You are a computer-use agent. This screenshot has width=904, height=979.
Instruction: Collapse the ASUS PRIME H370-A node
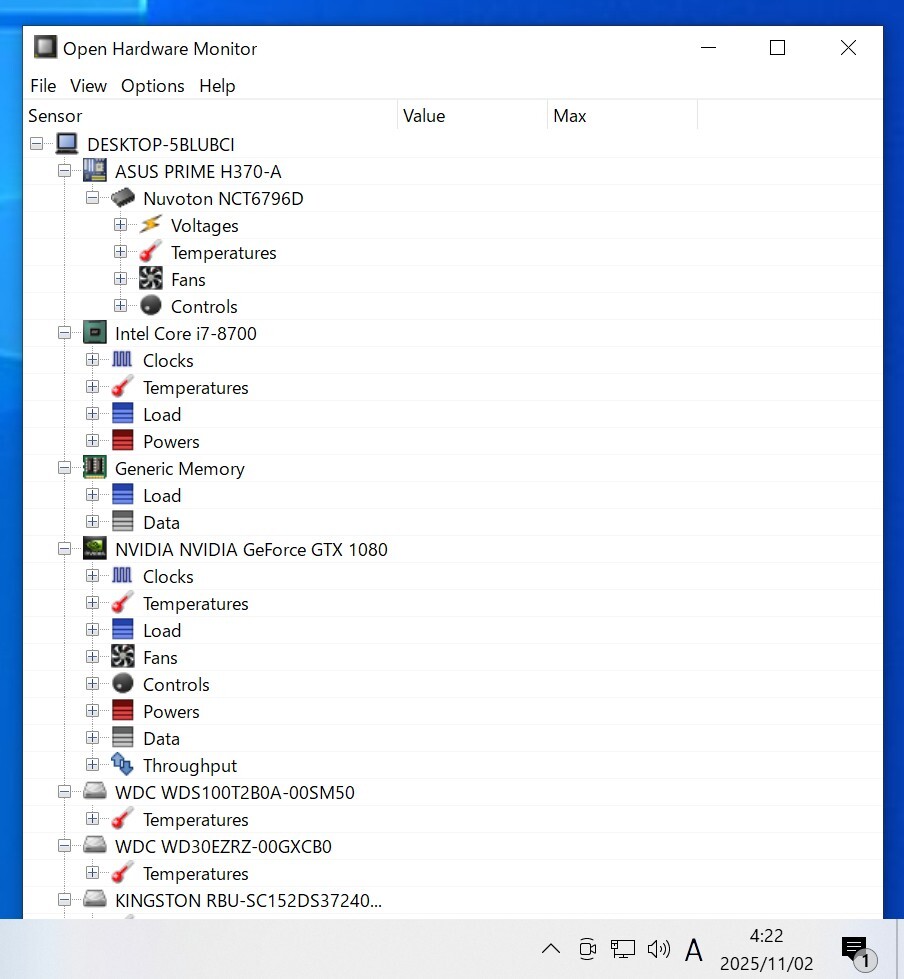(64, 170)
